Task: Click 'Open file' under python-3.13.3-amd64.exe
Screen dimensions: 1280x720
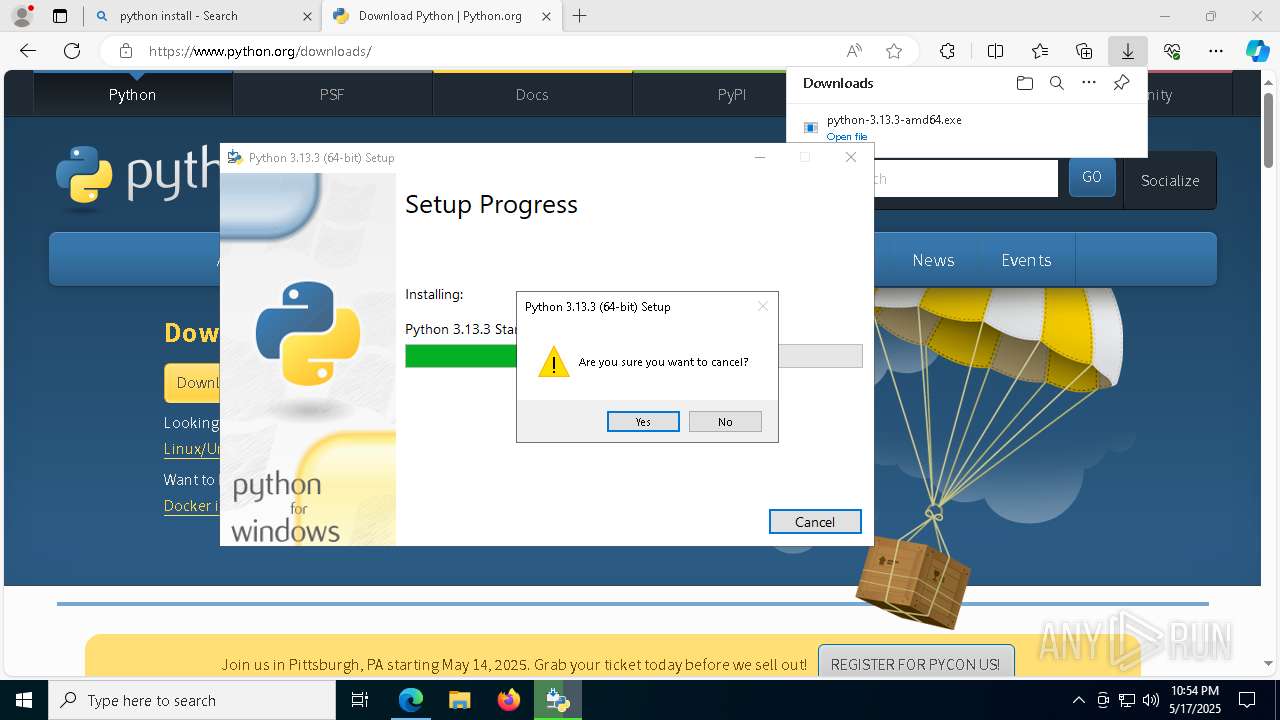Action: pos(847,137)
